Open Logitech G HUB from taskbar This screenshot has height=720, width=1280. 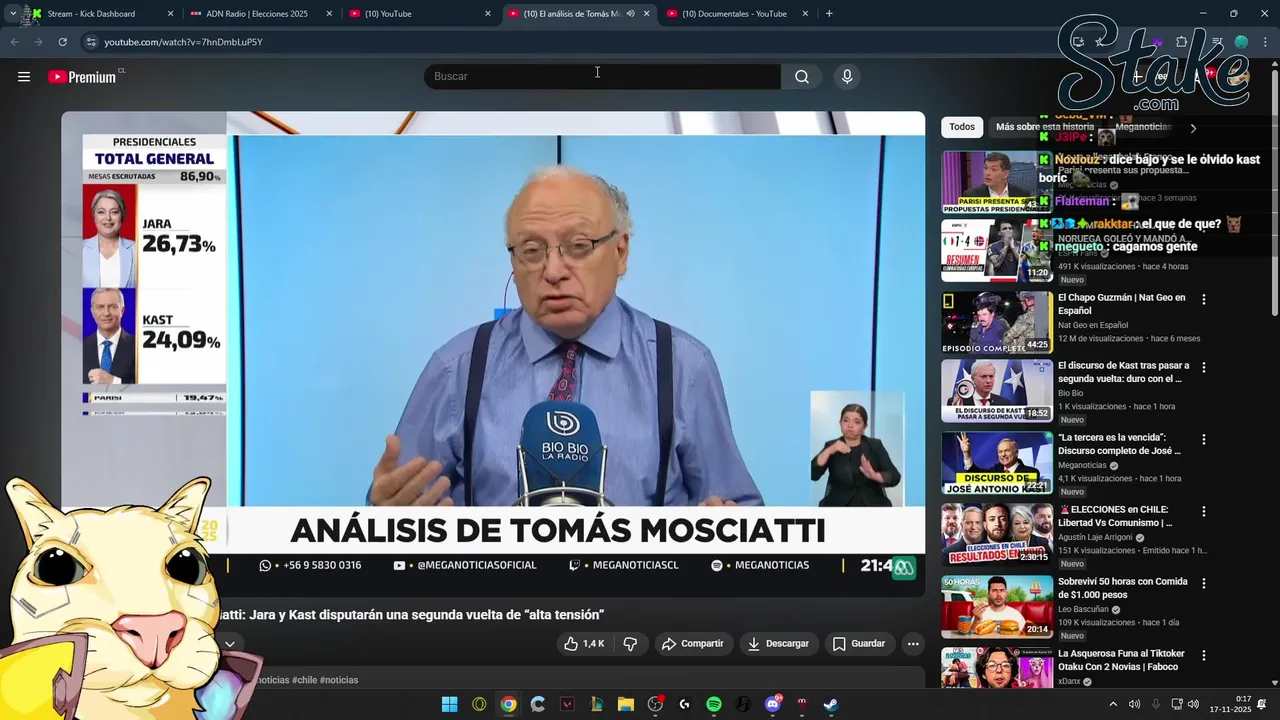click(684, 704)
